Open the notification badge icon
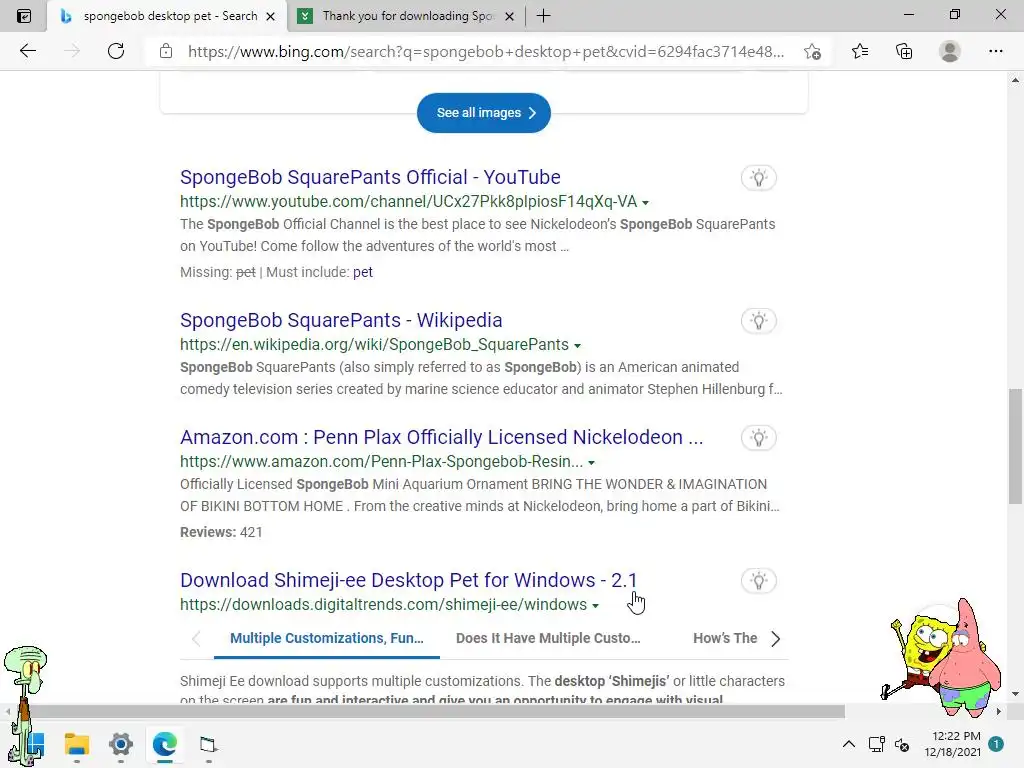This screenshot has height=768, width=1024. click(x=996, y=744)
